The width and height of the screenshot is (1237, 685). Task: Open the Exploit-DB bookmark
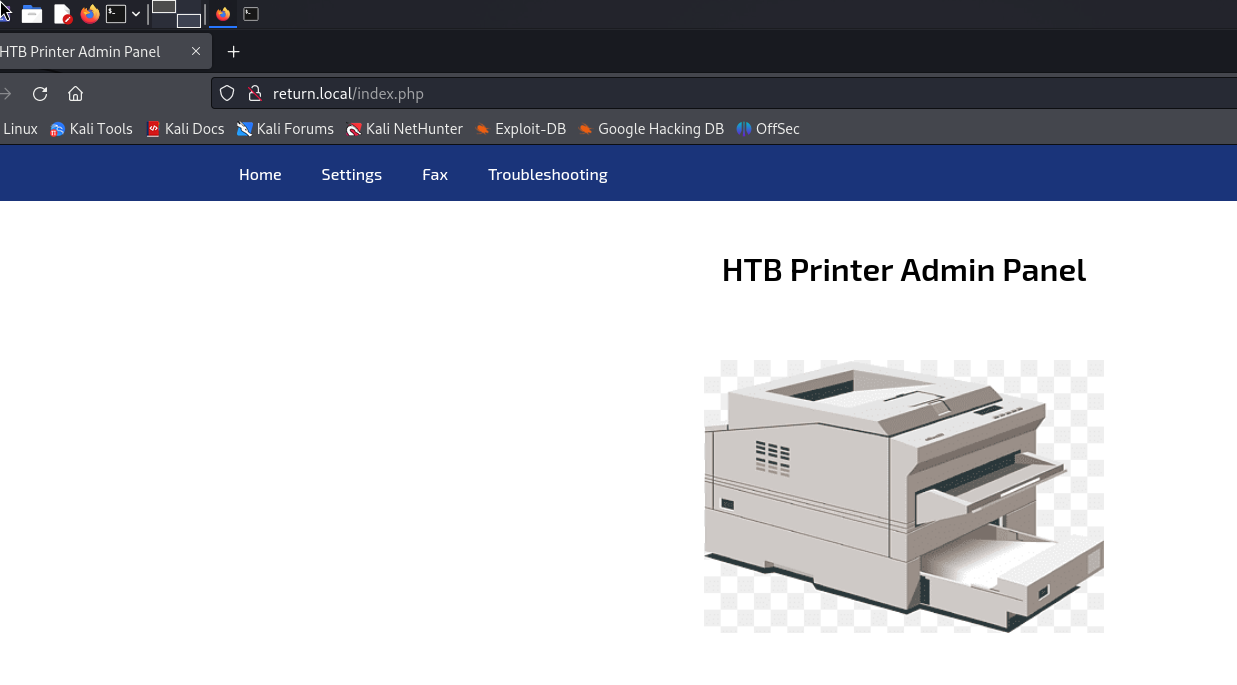(520, 129)
